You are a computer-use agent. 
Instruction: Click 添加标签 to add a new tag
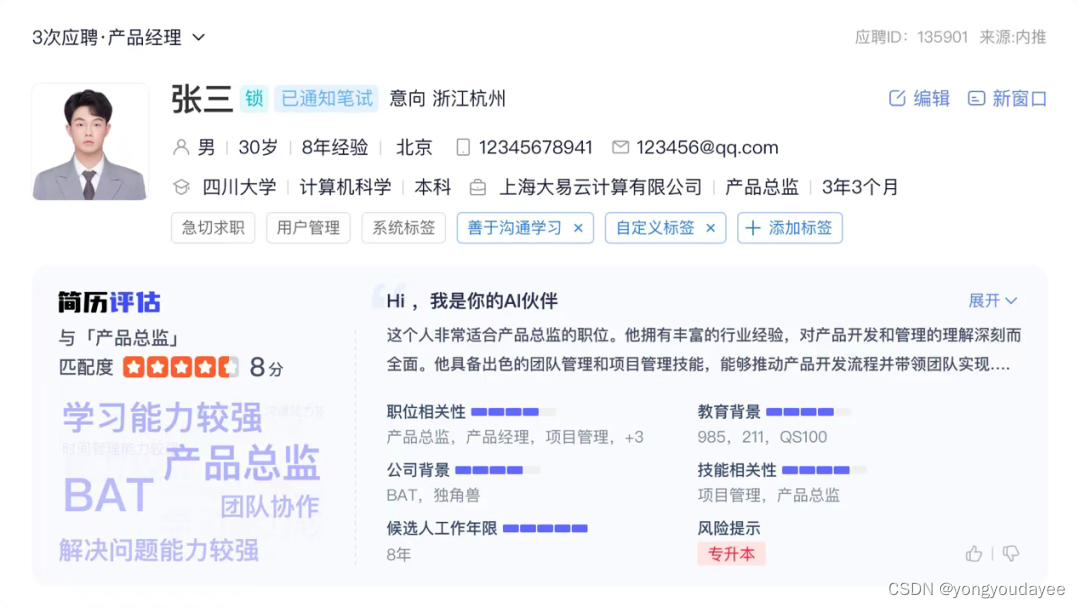pos(790,228)
